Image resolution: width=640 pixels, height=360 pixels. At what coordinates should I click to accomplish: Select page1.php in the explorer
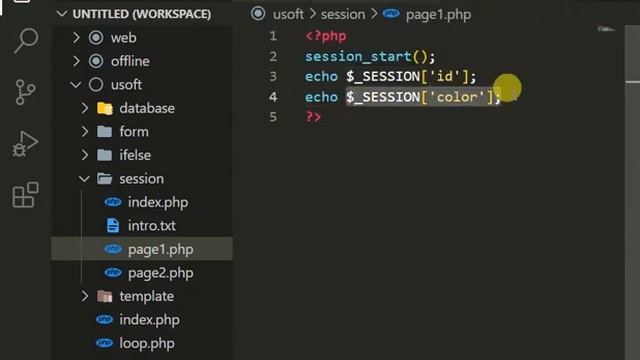pyautogui.click(x=142, y=249)
